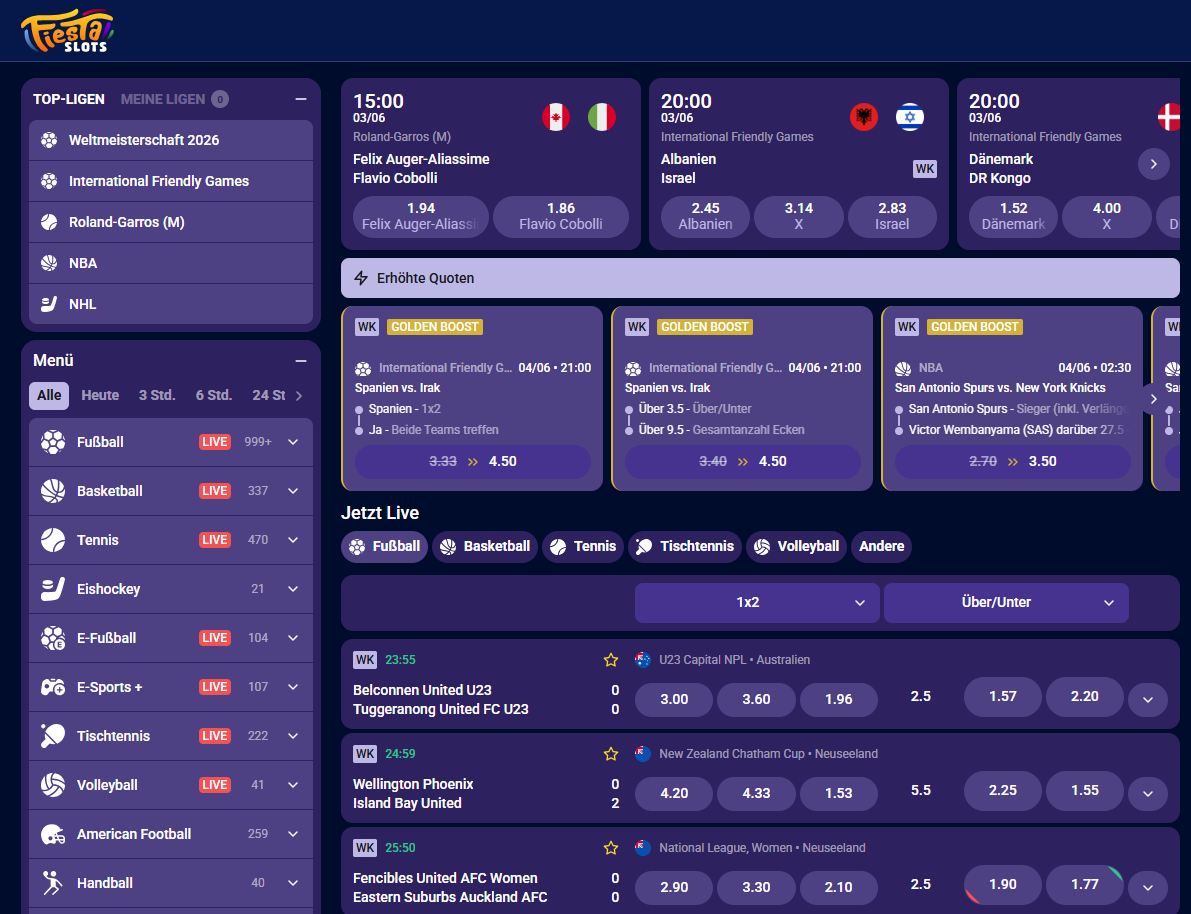The image size is (1191, 914).
Task: Click the Israel flag on the Albanien match card
Action: click(910, 117)
